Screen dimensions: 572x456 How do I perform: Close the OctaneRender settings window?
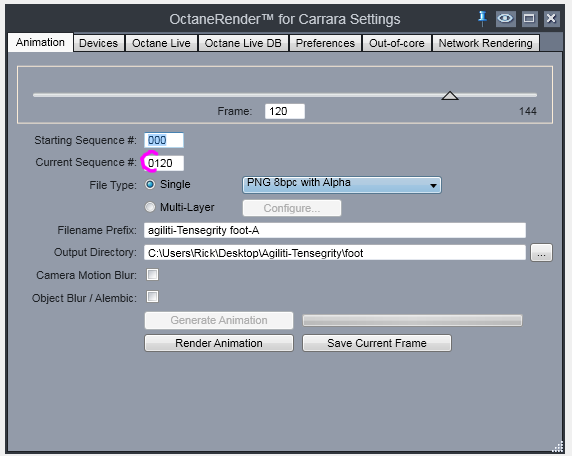(x=551, y=18)
